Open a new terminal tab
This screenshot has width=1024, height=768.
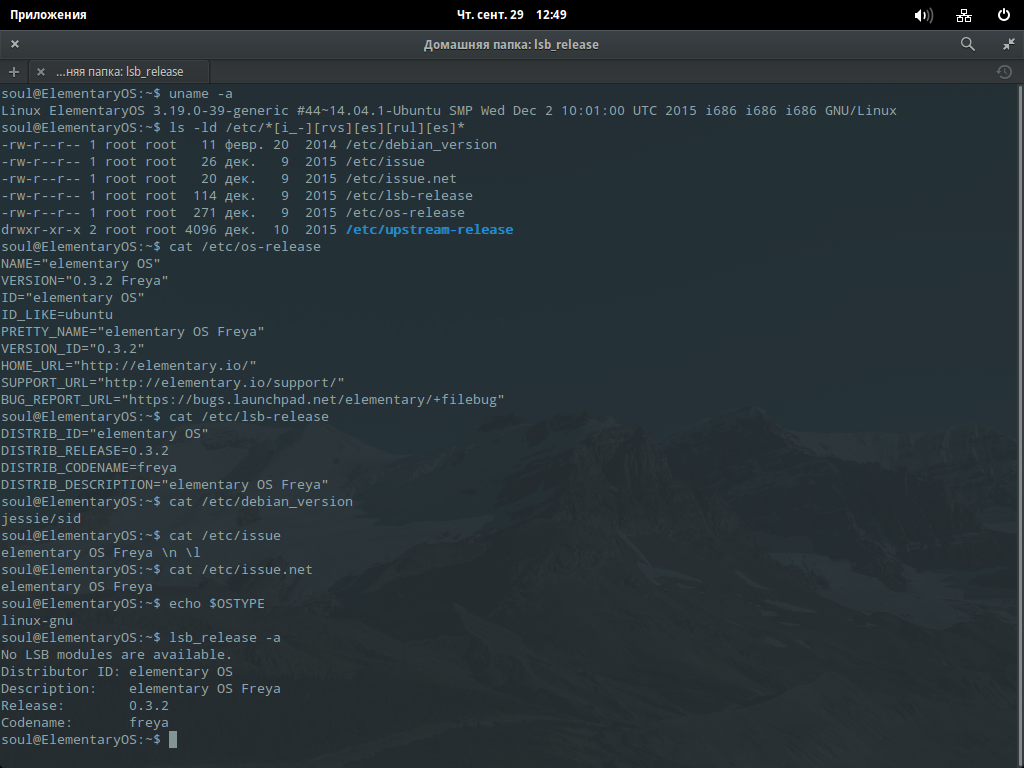[14, 72]
